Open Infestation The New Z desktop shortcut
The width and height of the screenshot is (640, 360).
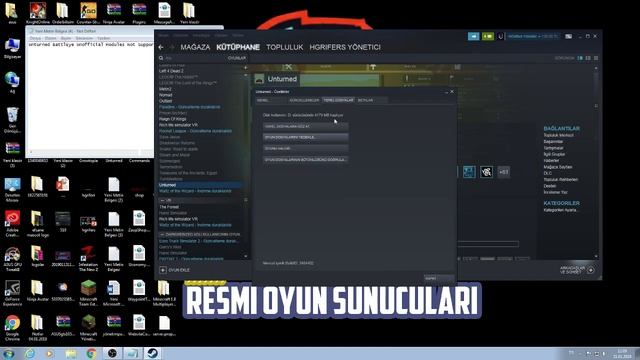[x=88, y=257]
